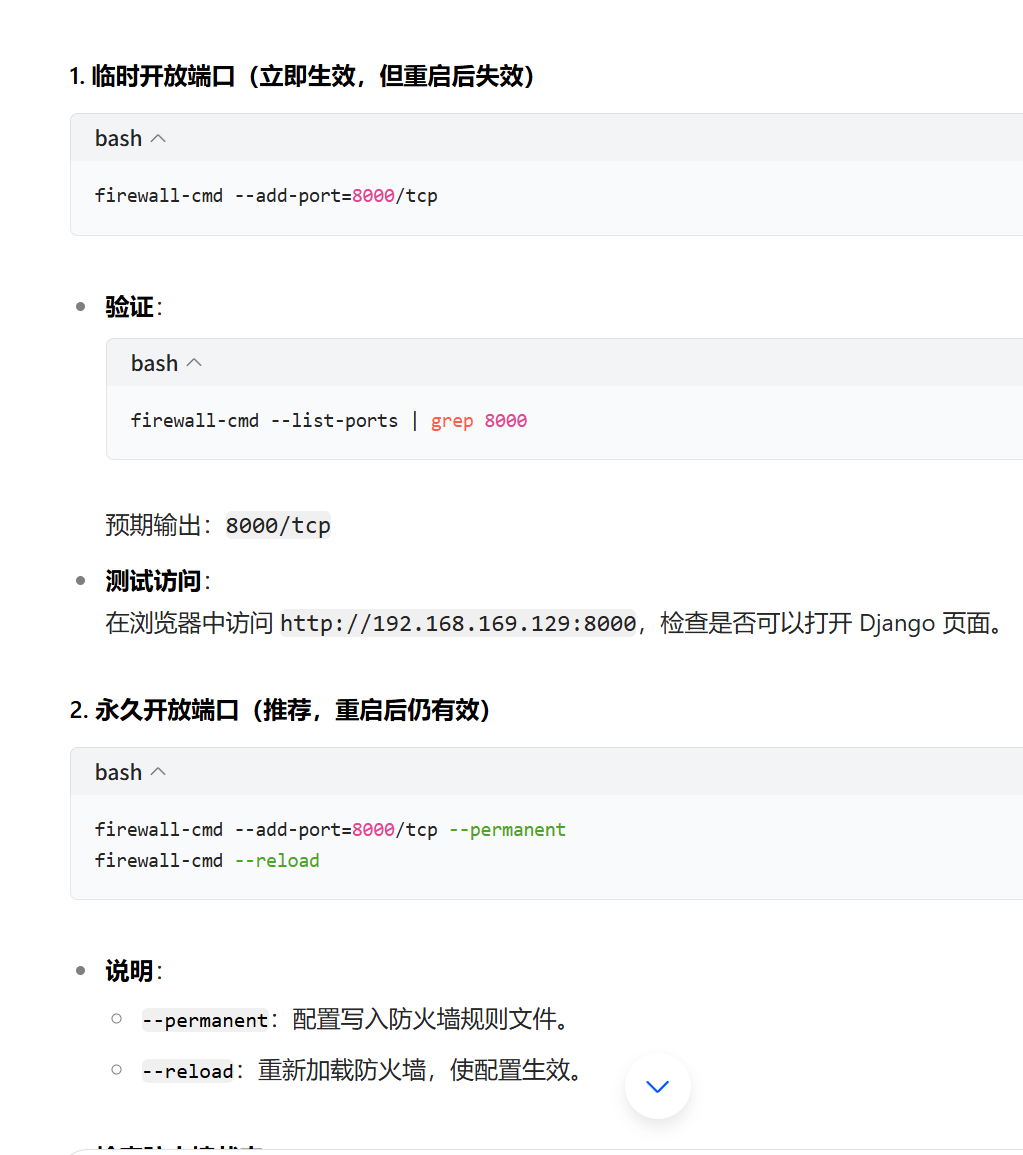Click the heading 1. 临时开放端口
1023x1155 pixels.
click(x=302, y=76)
